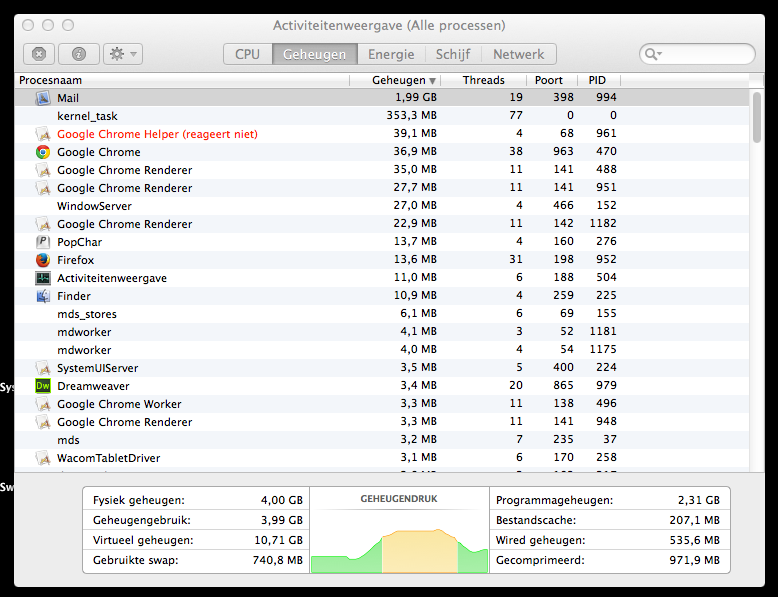Click the Geheugengebruik value 3,99 GB
The width and height of the screenshot is (778, 597).
point(282,520)
